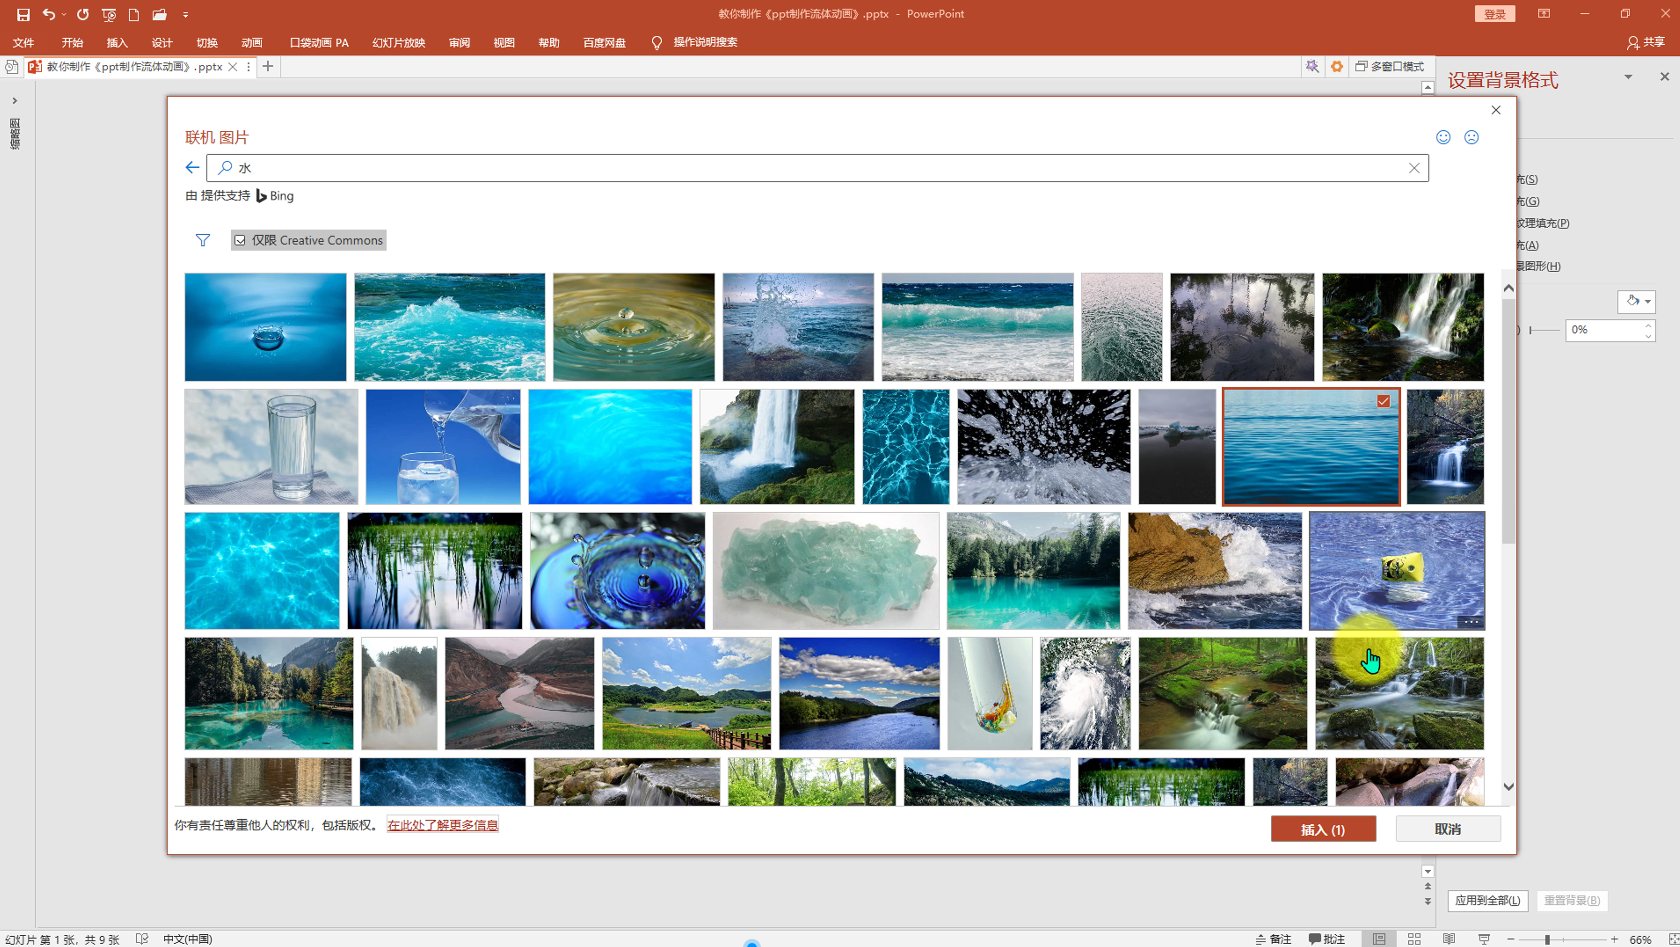Click the Share button
Screen dimensions: 1680x947
point(1645,43)
